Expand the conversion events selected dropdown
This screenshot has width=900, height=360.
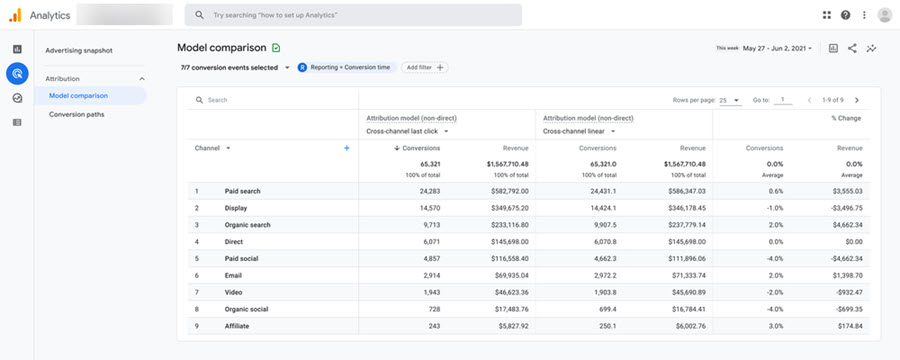point(235,67)
